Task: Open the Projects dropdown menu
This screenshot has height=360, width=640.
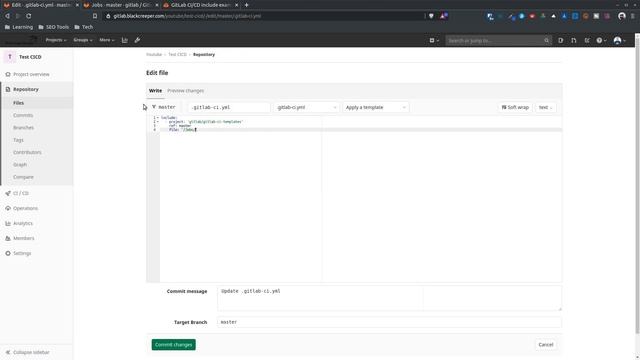Action: point(56,40)
